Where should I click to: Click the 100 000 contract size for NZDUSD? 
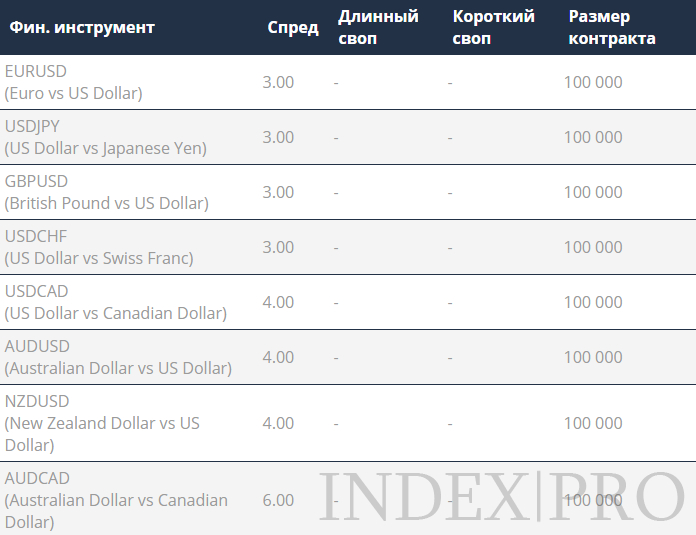[593, 423]
